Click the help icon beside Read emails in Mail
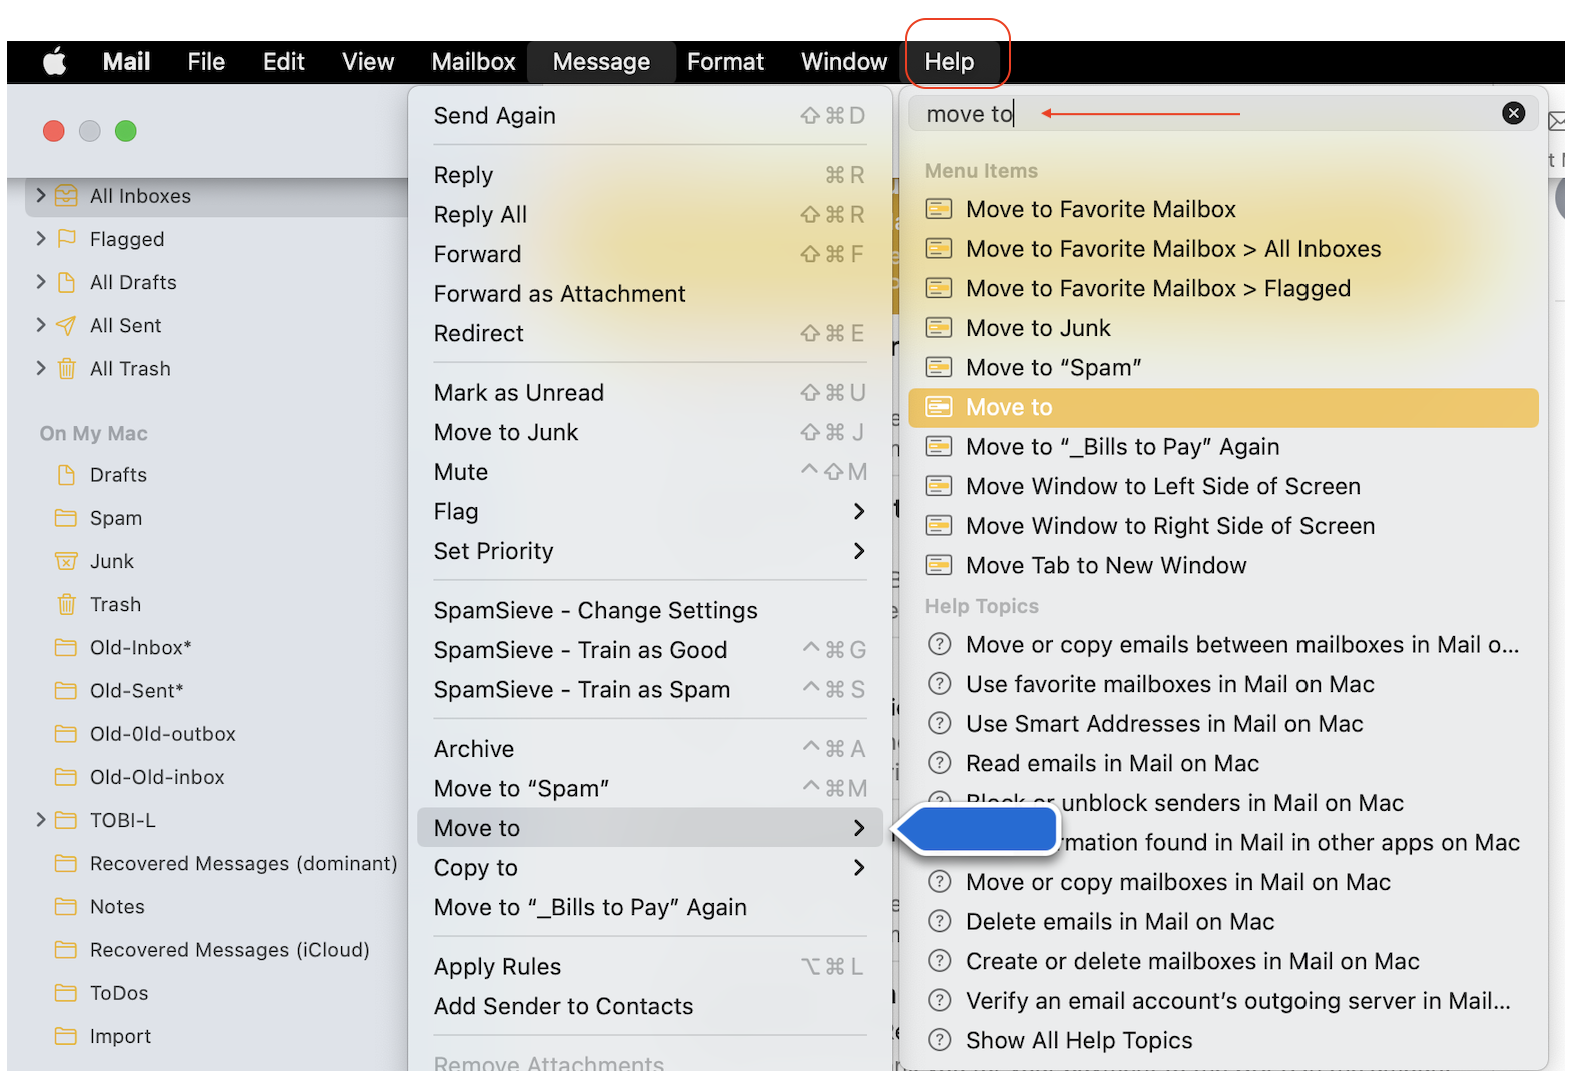This screenshot has height=1078, width=1572. [x=939, y=763]
